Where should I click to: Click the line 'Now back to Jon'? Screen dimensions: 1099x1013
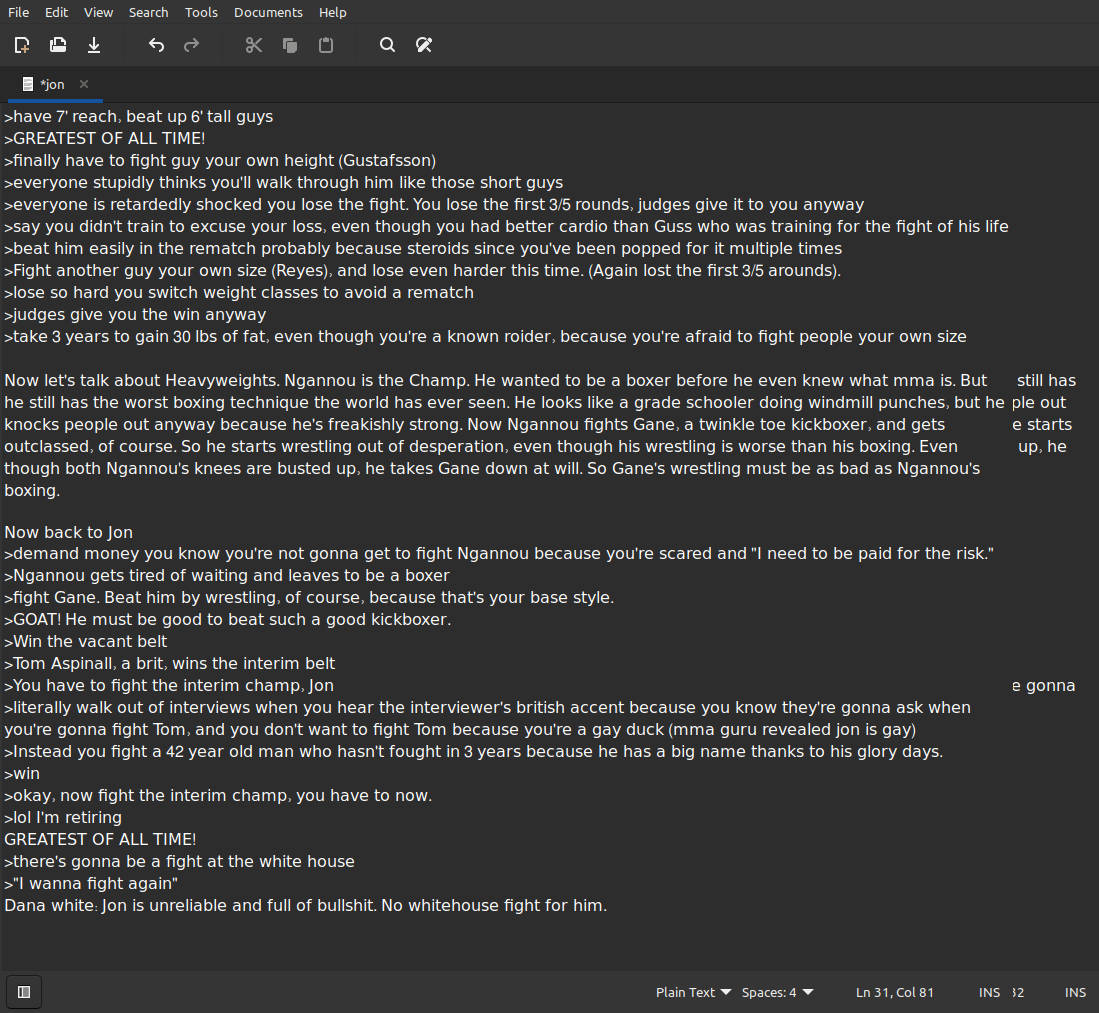coord(69,533)
